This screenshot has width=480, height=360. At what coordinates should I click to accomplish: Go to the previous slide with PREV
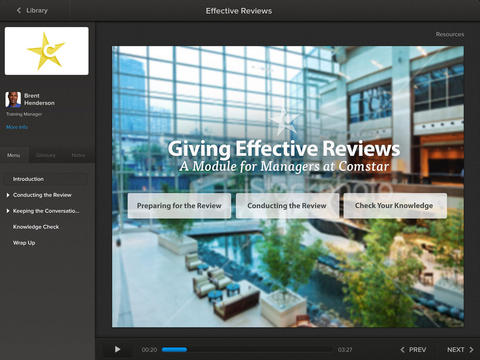[x=413, y=349]
